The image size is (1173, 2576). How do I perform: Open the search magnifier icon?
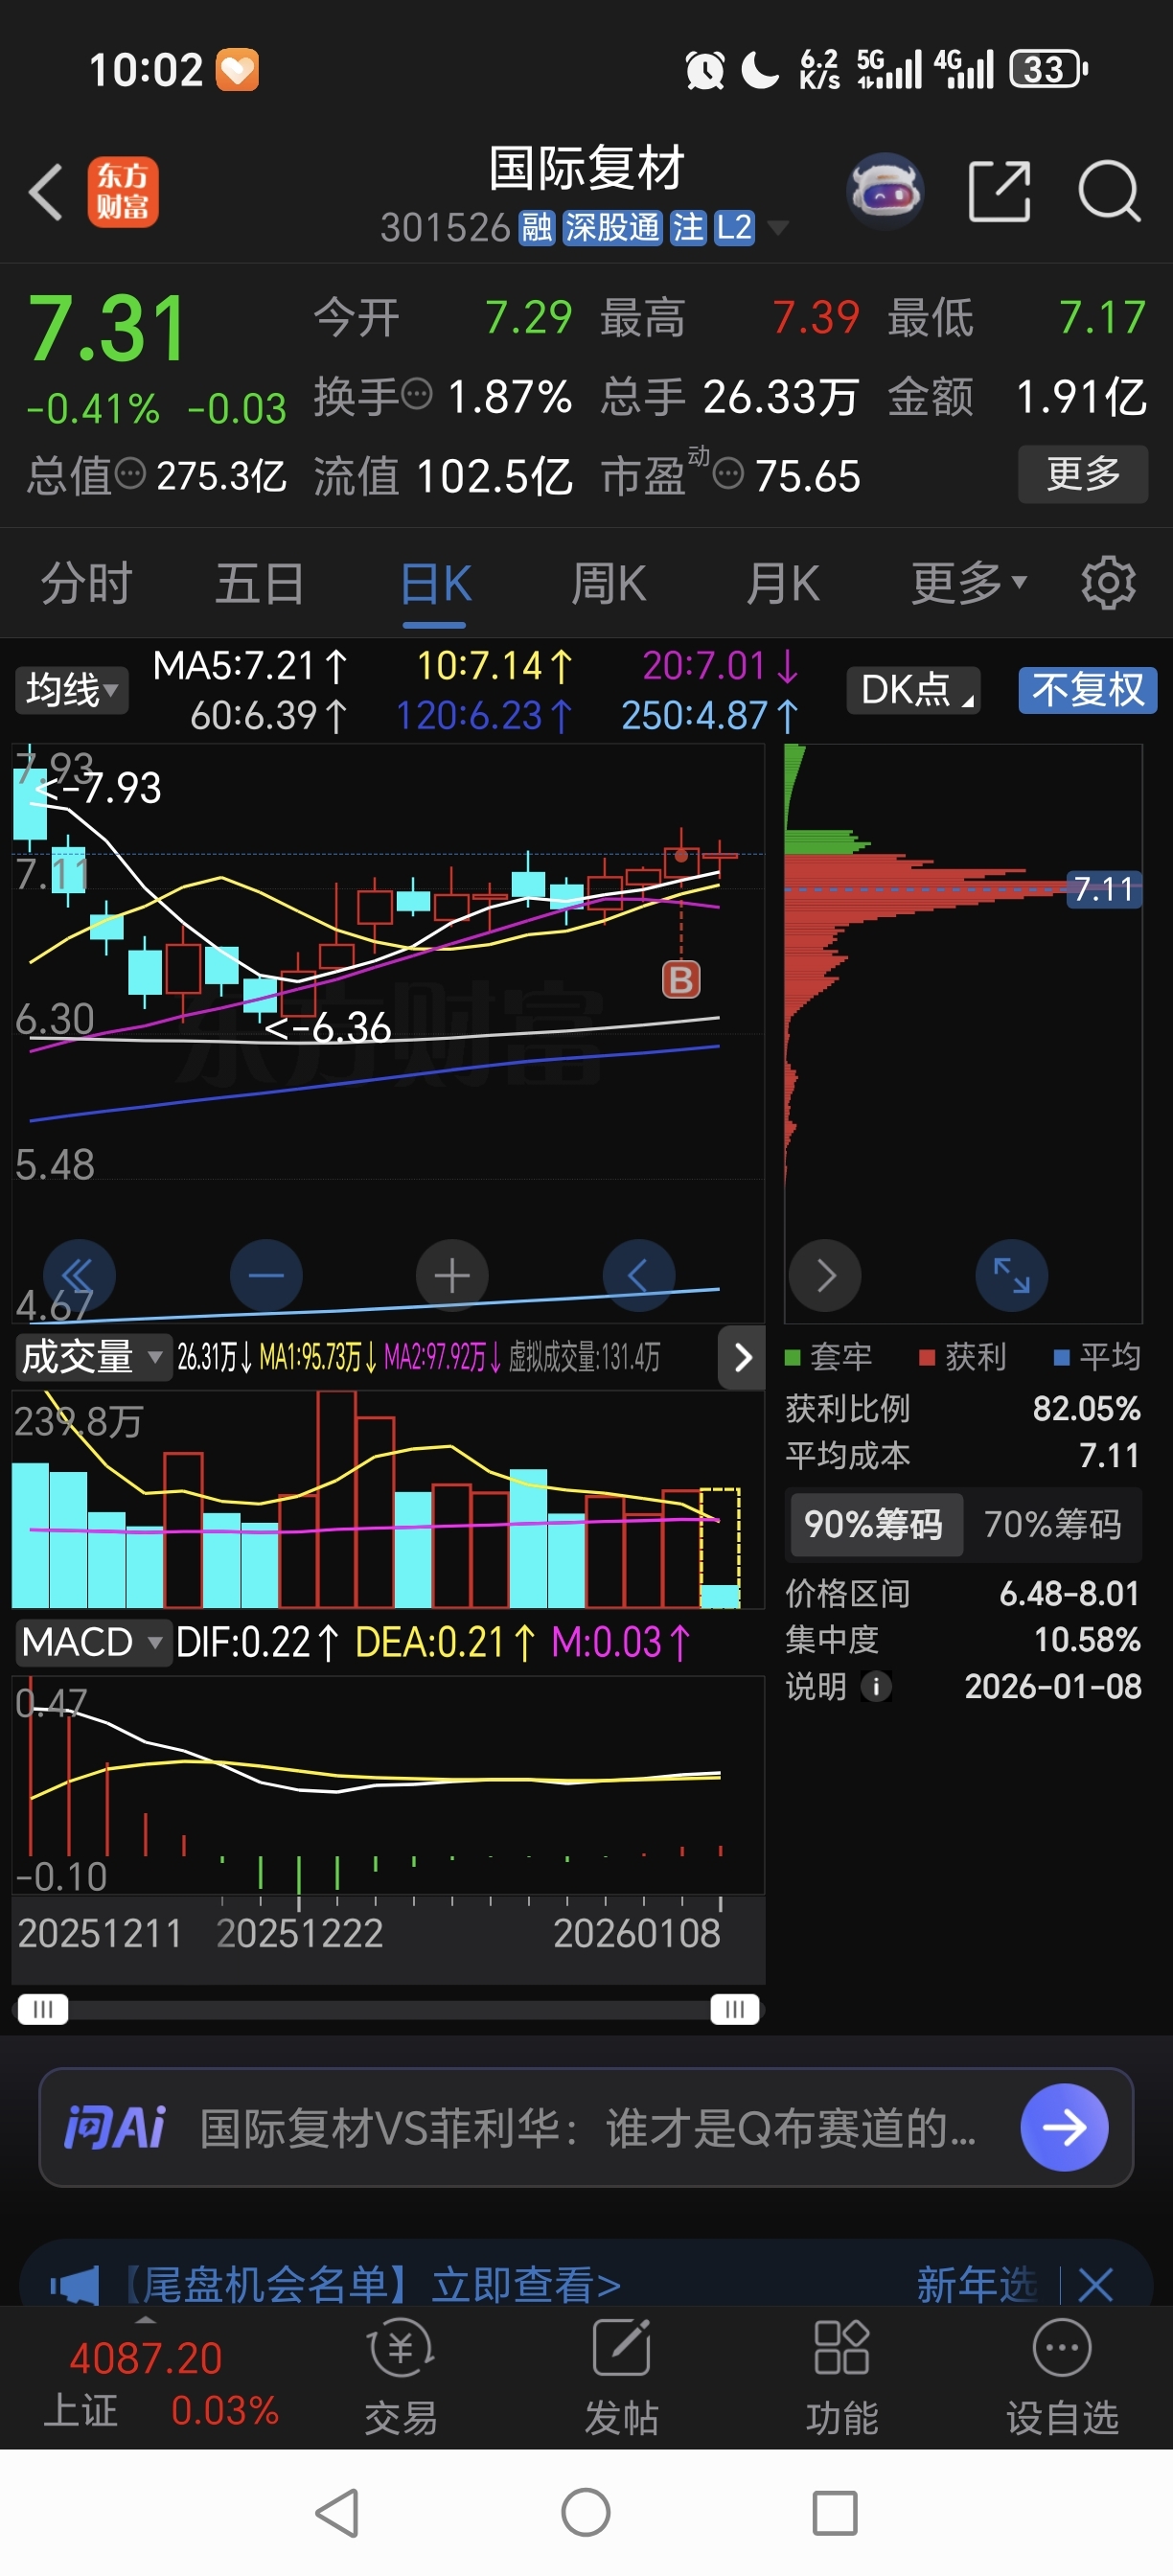pyautogui.click(x=1109, y=190)
